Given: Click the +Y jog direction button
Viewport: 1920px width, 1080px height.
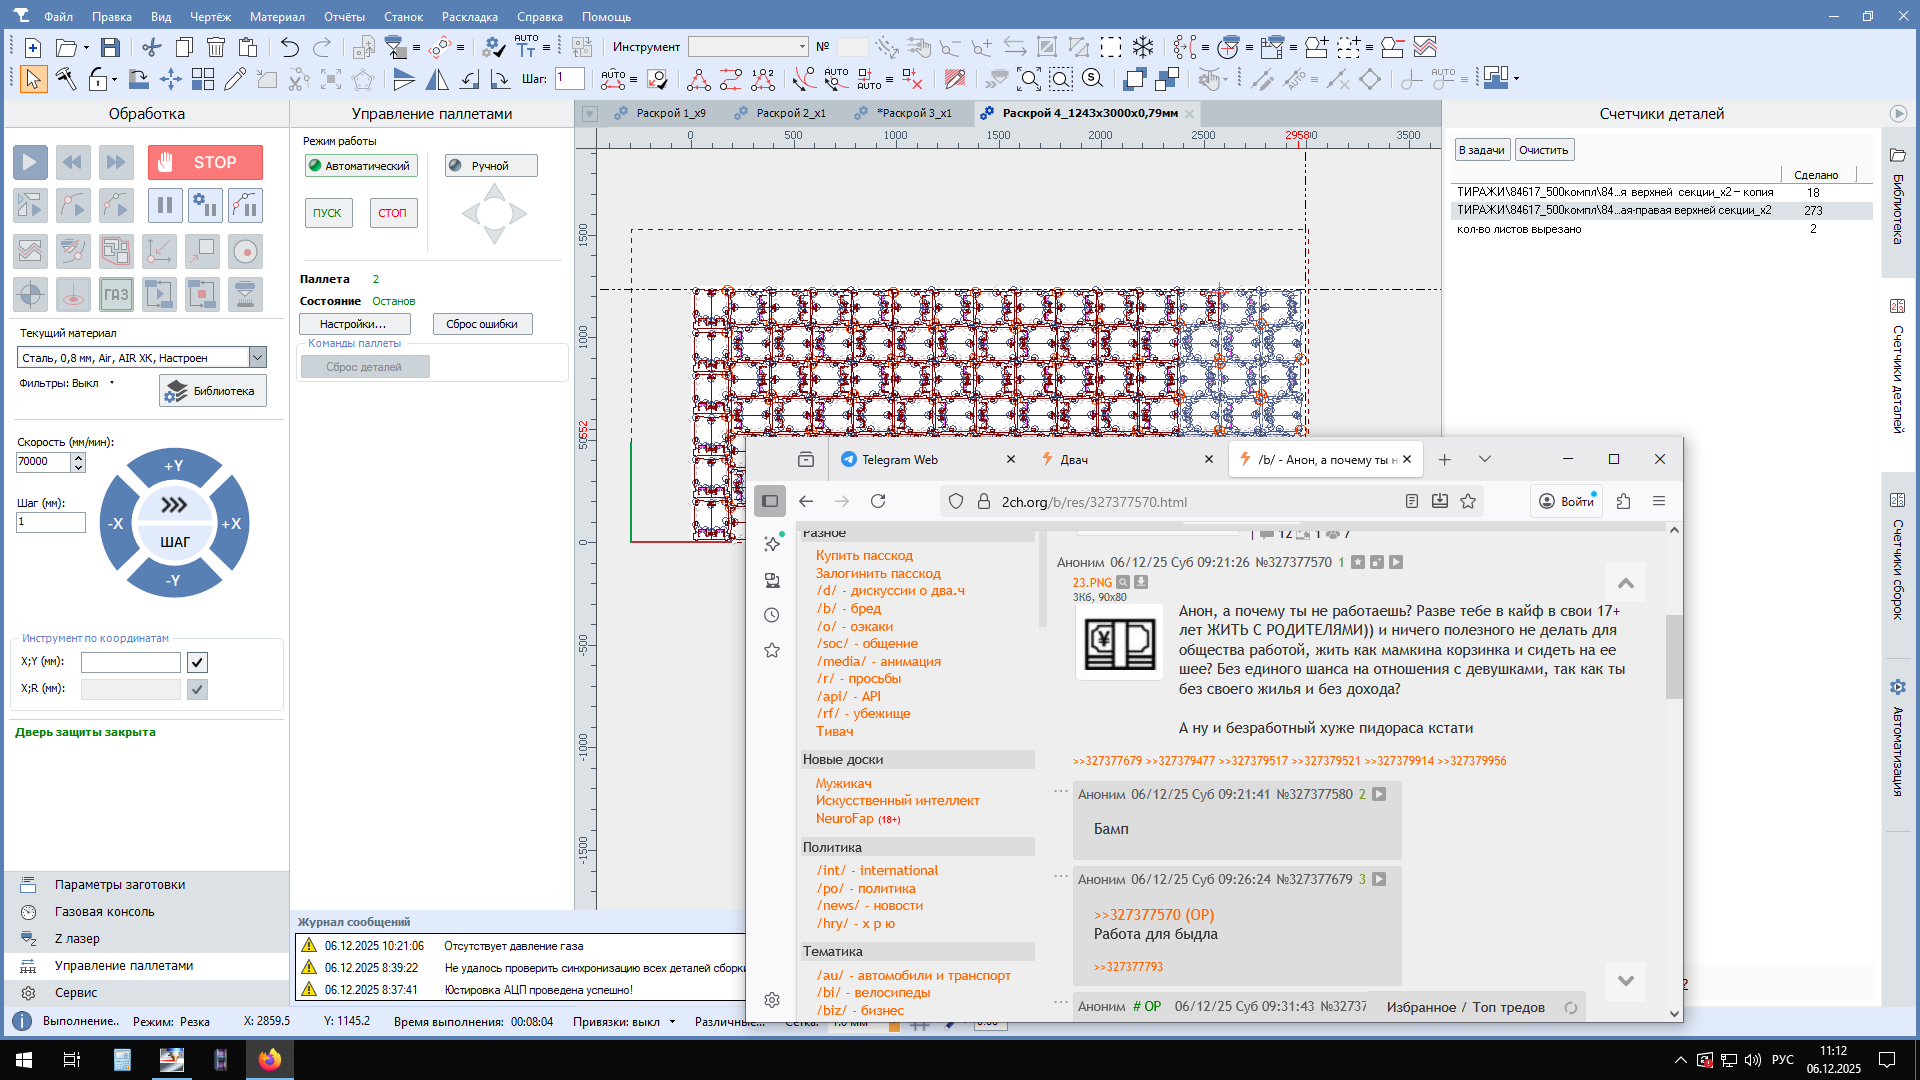Looking at the screenshot, I should coord(174,465).
